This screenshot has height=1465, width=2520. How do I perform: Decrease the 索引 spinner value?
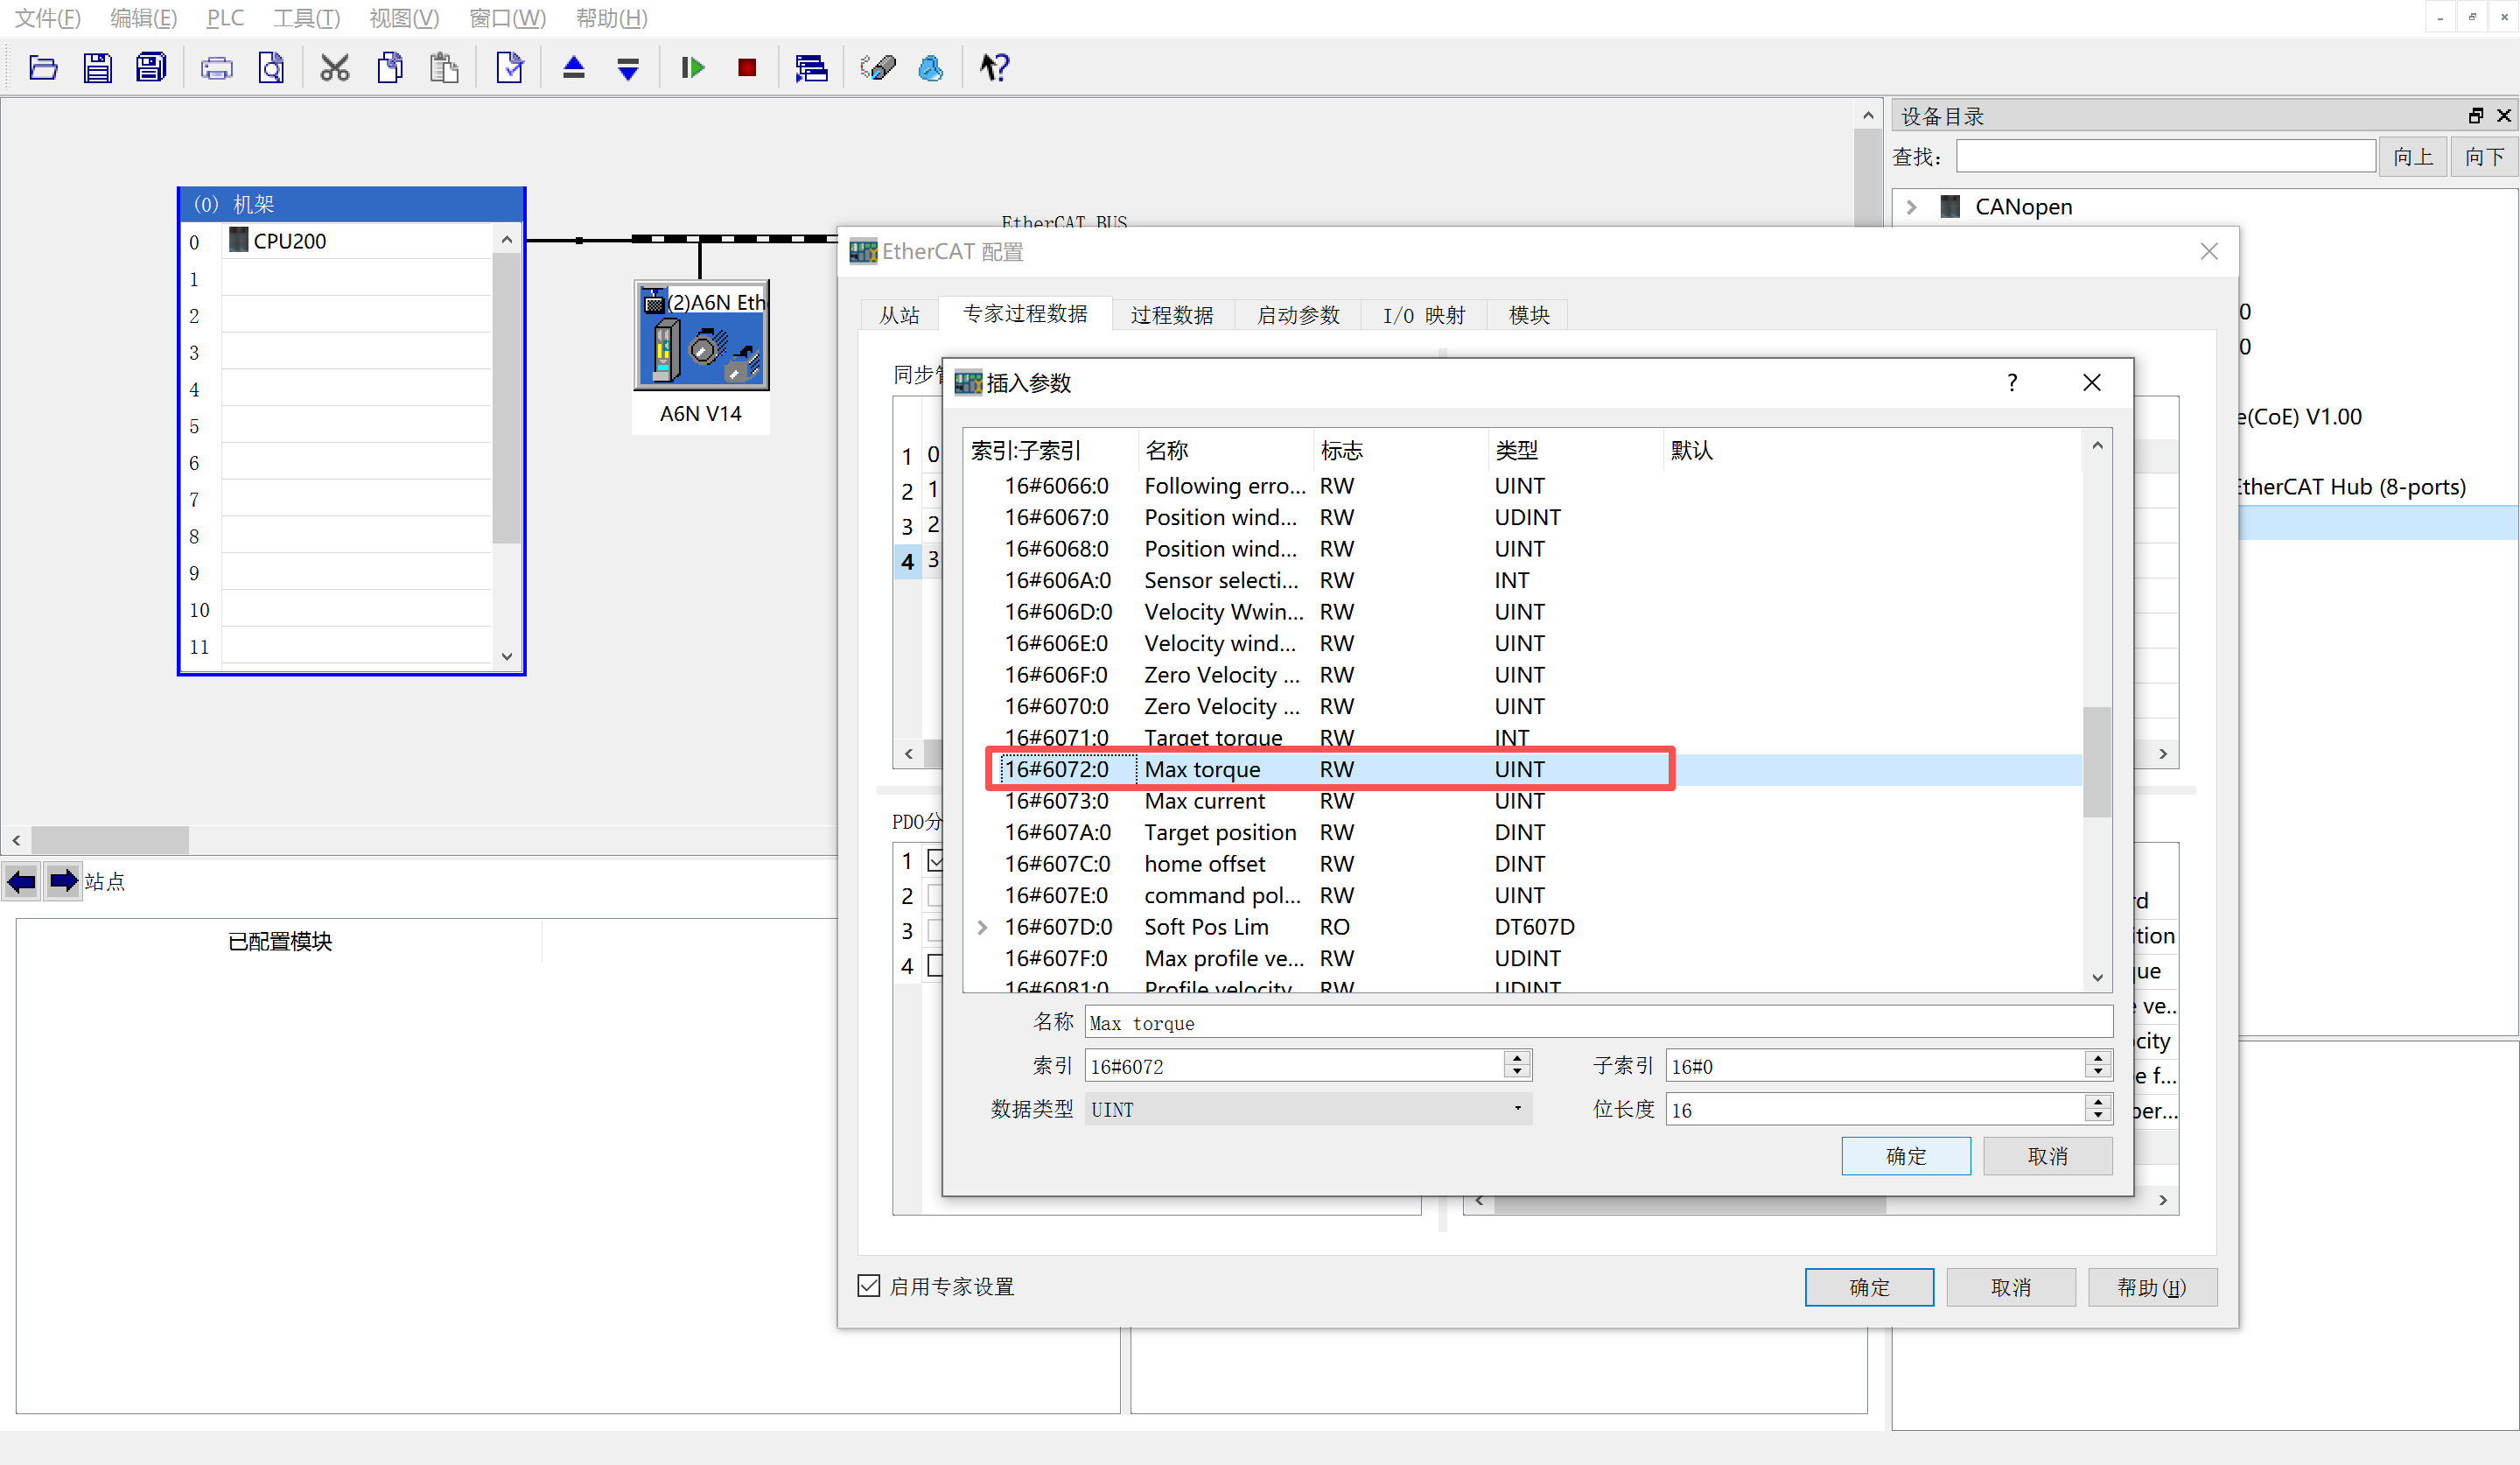(1518, 1072)
